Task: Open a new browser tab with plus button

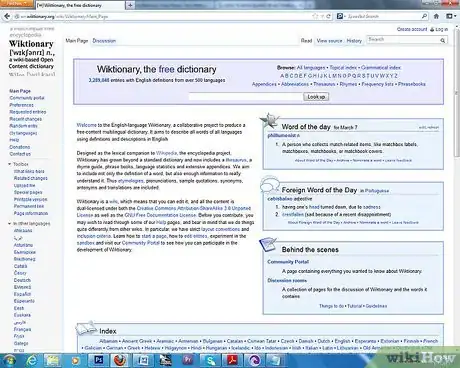Action: click(x=130, y=5)
